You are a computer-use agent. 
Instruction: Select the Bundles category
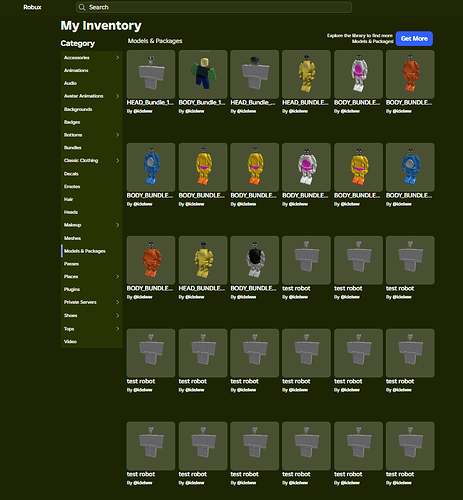coord(73,148)
